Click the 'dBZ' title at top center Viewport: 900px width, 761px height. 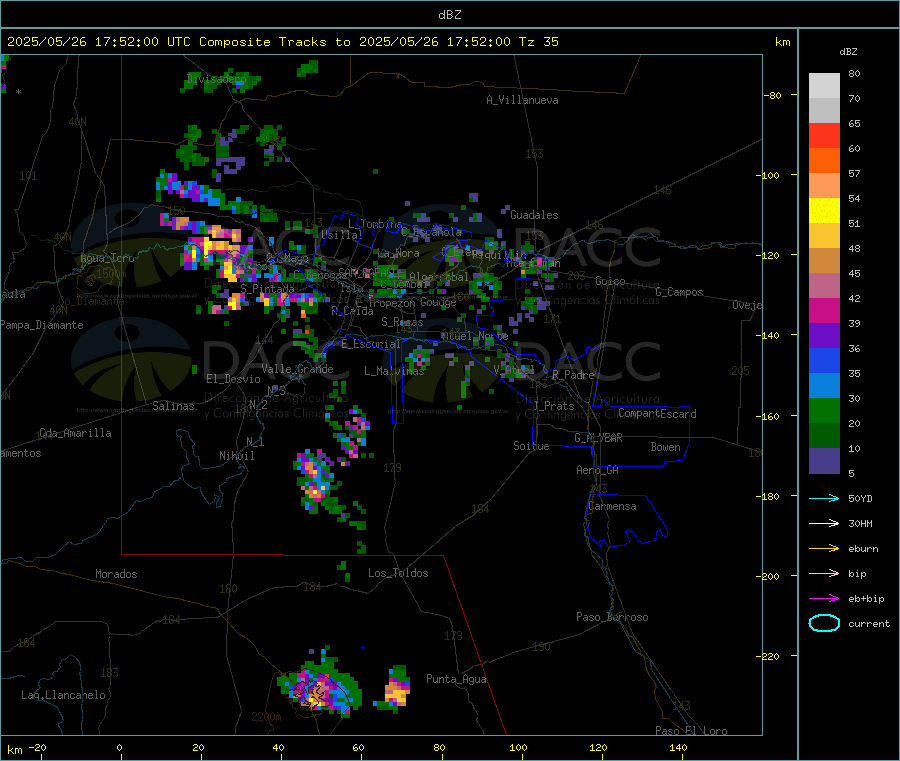449,15
